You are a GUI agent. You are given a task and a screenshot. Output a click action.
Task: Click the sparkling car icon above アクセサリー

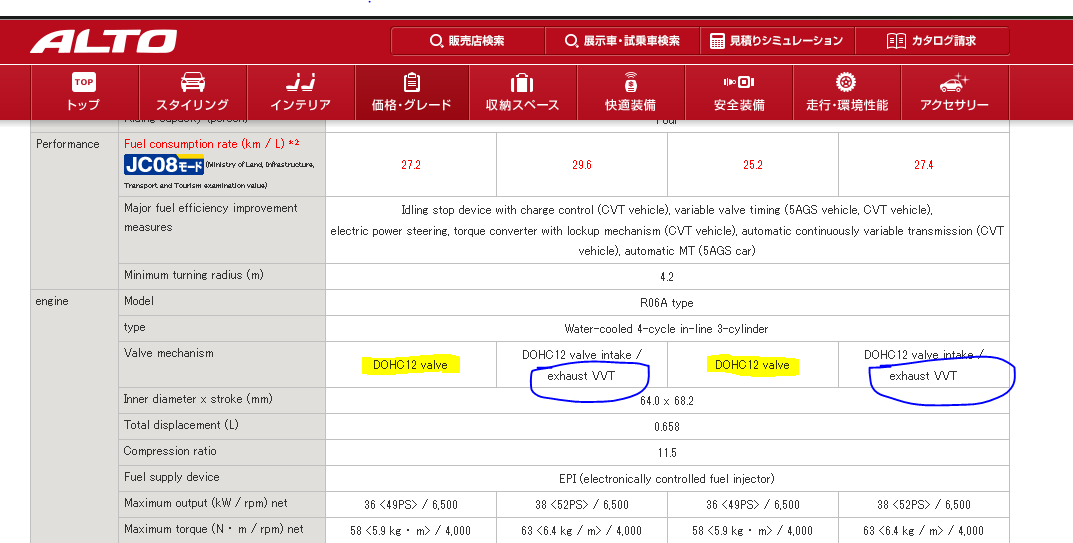954,83
